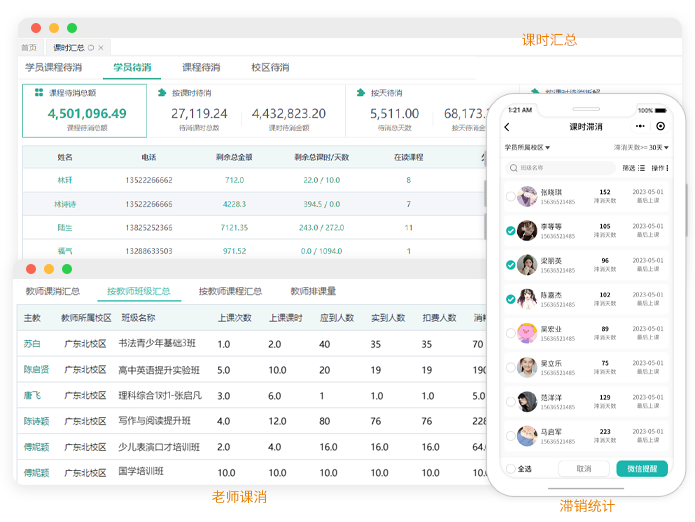Open 马启军's avatar on phone list

[x=527, y=436]
